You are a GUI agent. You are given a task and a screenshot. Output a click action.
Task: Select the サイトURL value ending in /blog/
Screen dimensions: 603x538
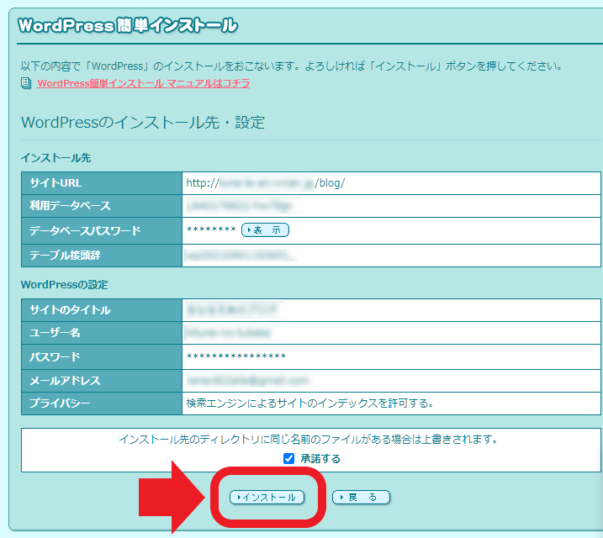(265, 183)
